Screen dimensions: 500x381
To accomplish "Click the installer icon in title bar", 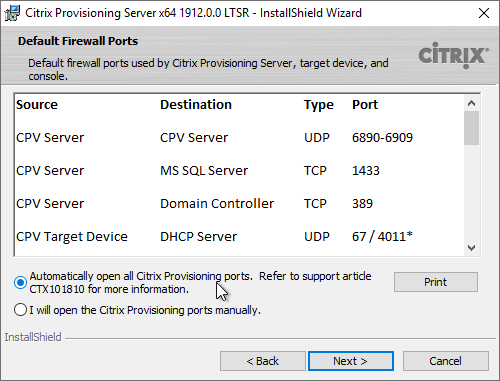I will click(12, 13).
